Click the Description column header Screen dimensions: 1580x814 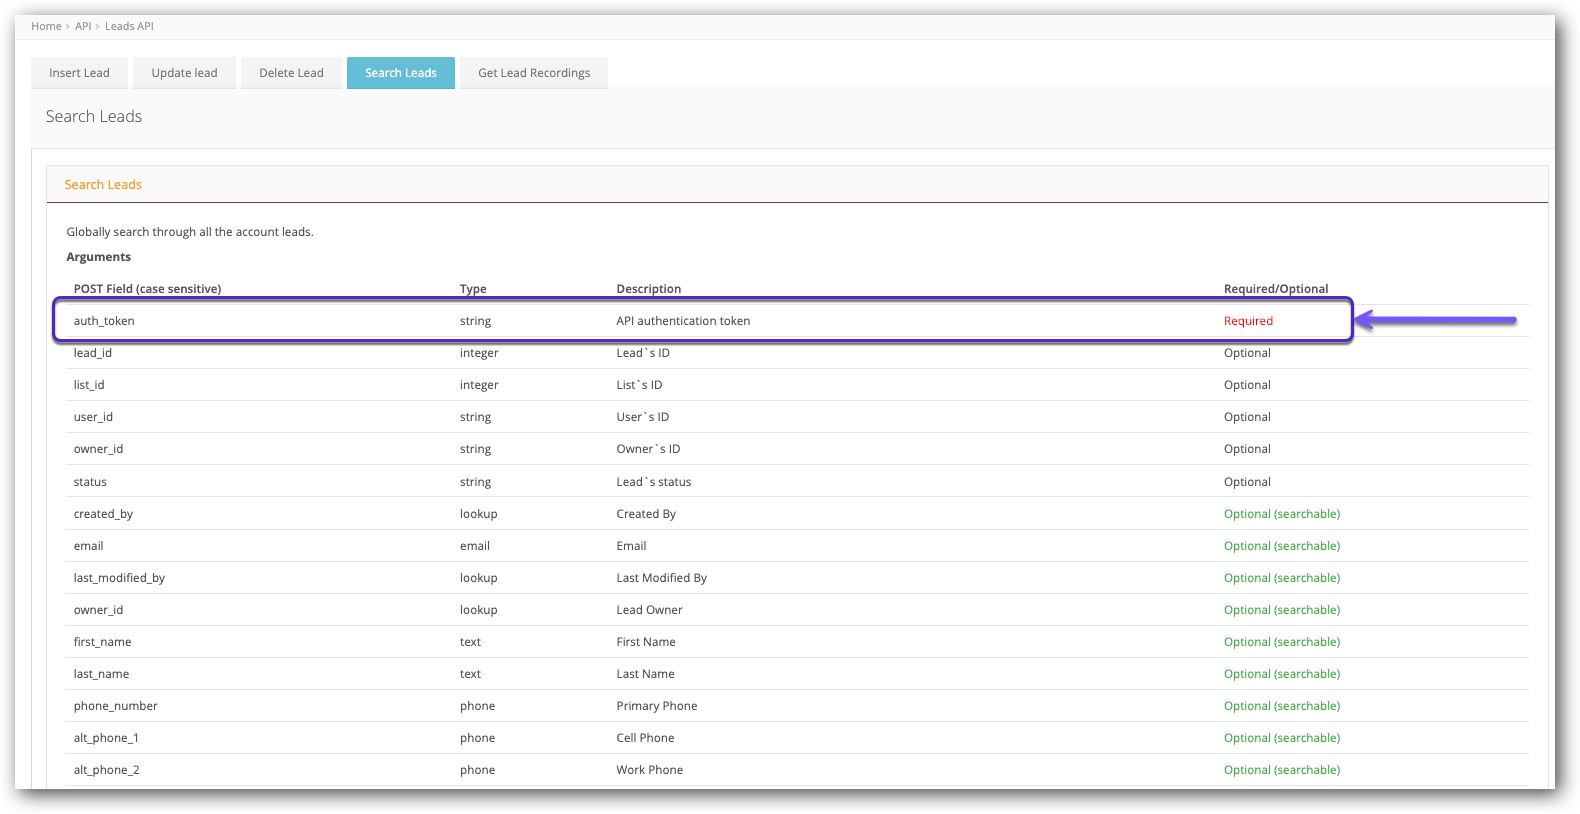click(x=648, y=289)
